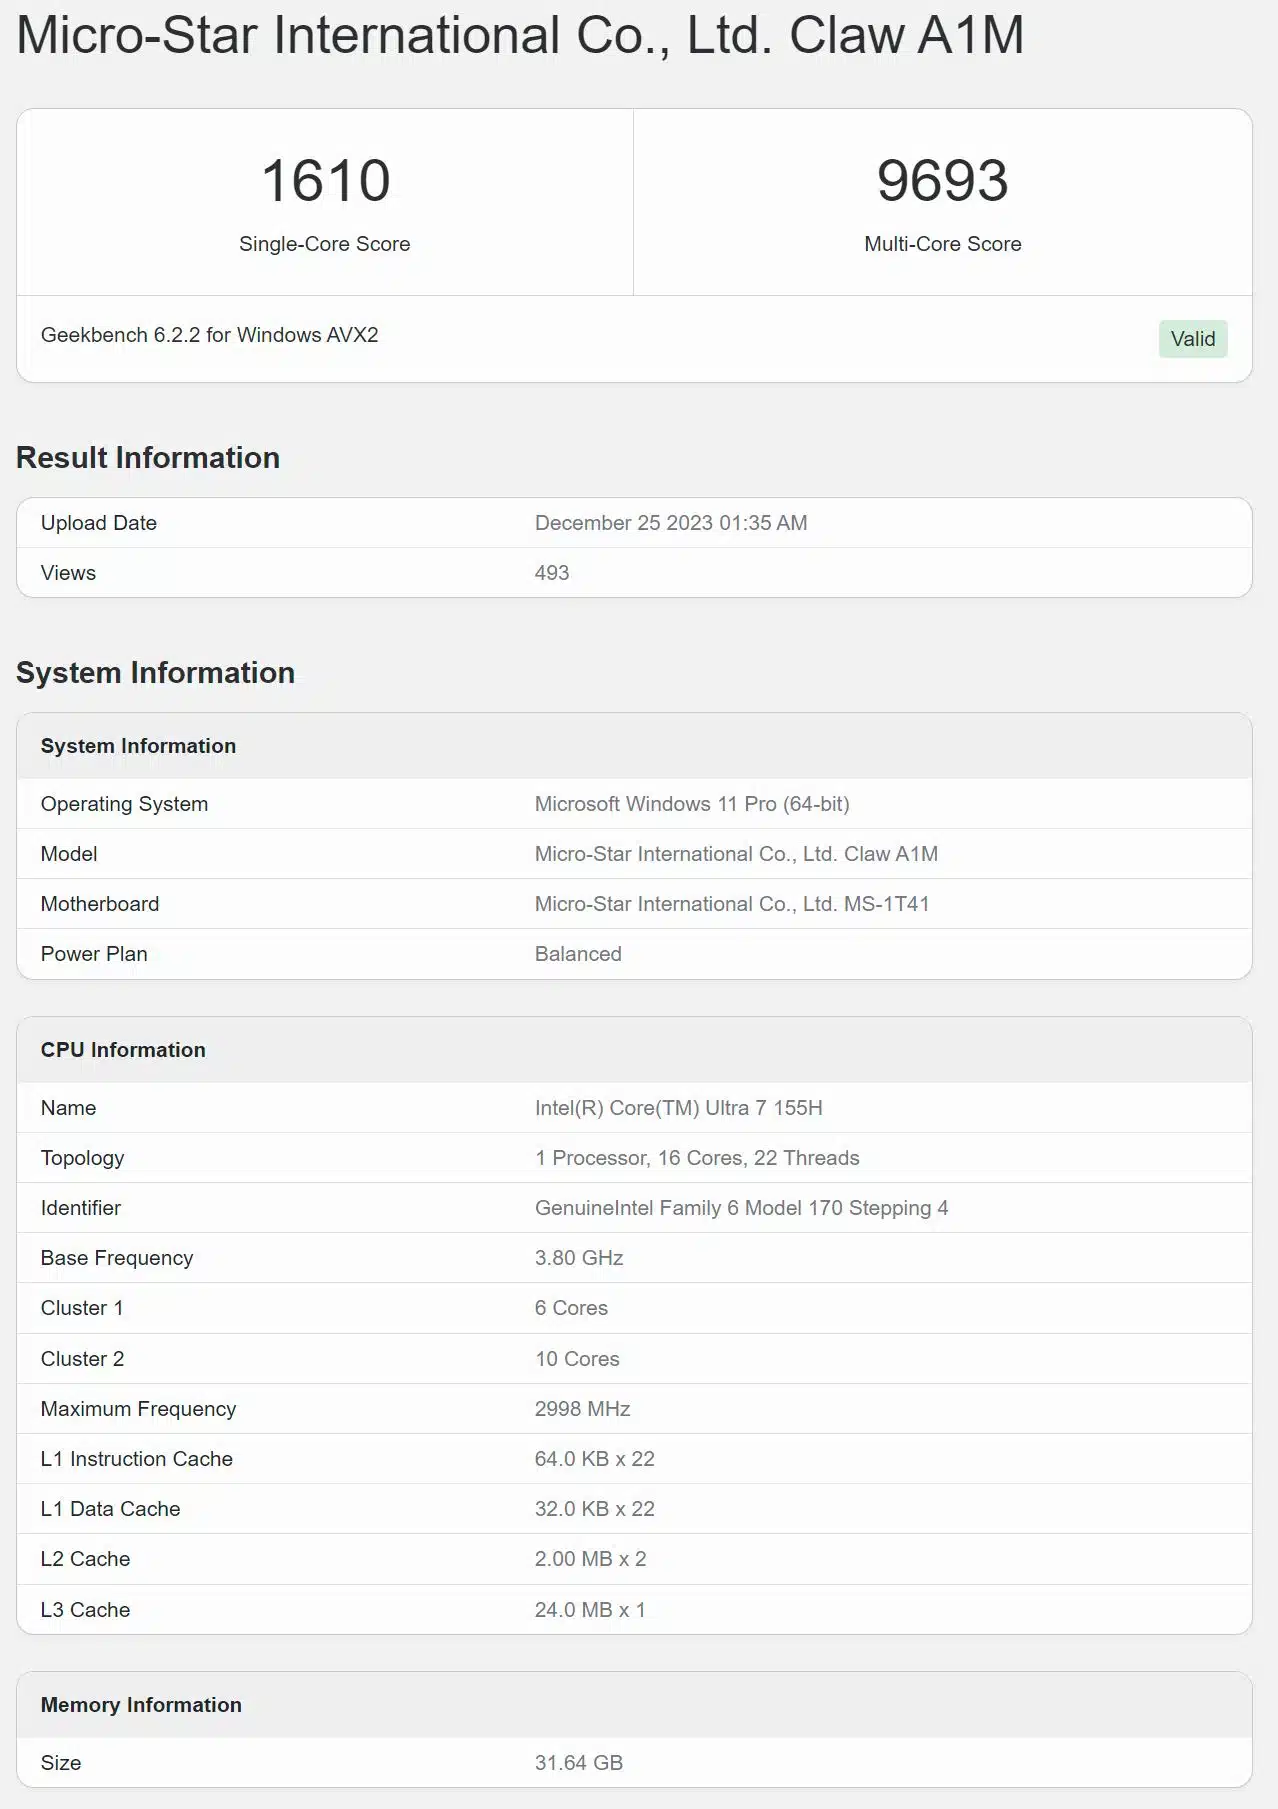This screenshot has height=1809, width=1278.
Task: Click the Result Information heading
Action: pyautogui.click(x=148, y=458)
